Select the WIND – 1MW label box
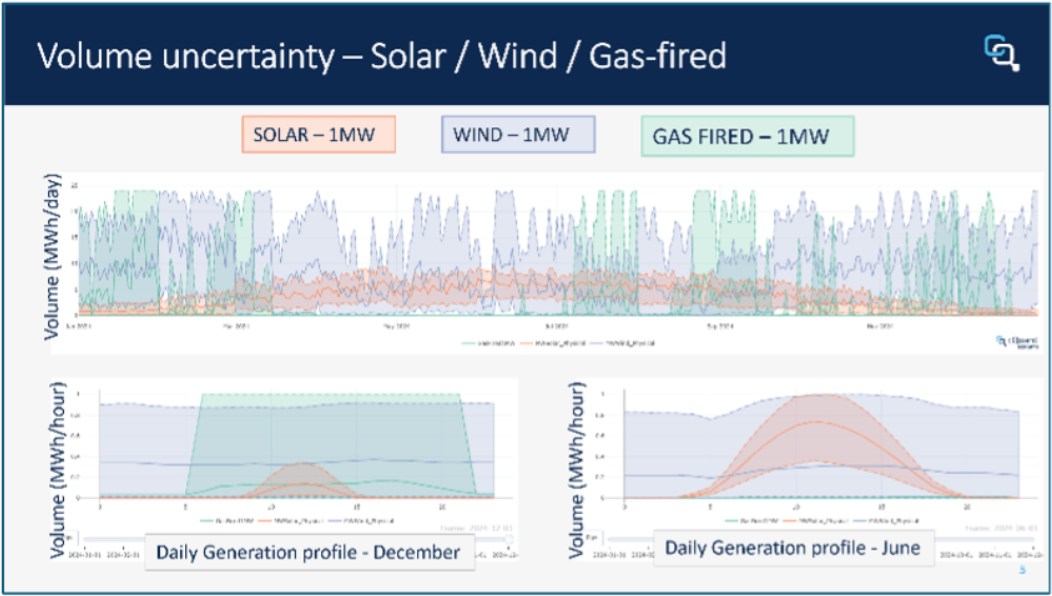1052x596 pixels. [518, 134]
